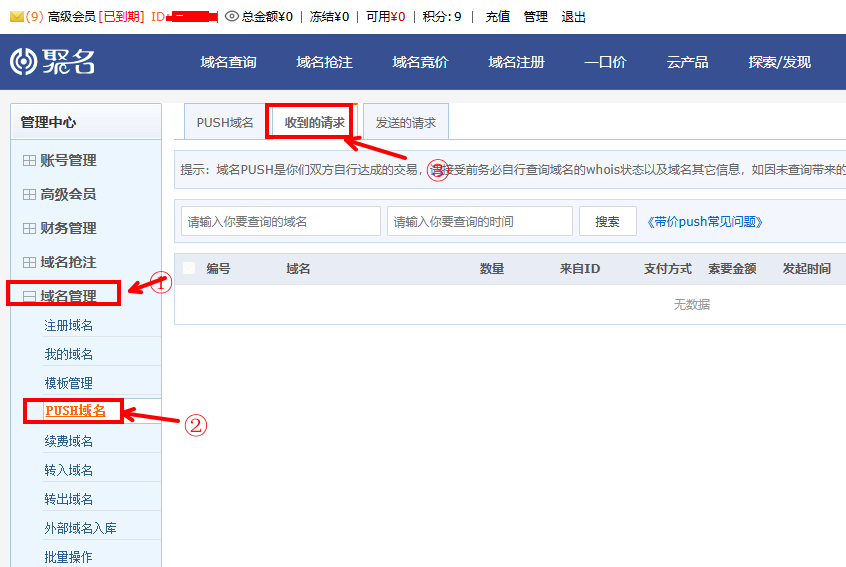This screenshot has width=846, height=567.
Task: Click the 搜索 button
Action: 608,221
